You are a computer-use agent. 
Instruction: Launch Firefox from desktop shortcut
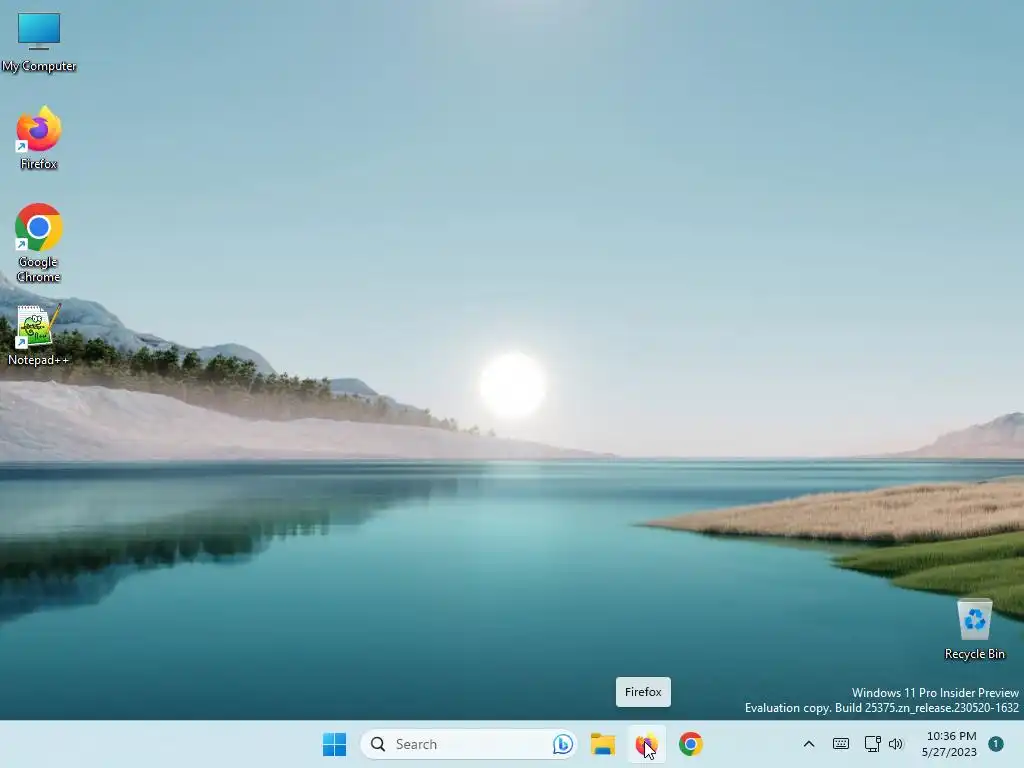(x=39, y=138)
